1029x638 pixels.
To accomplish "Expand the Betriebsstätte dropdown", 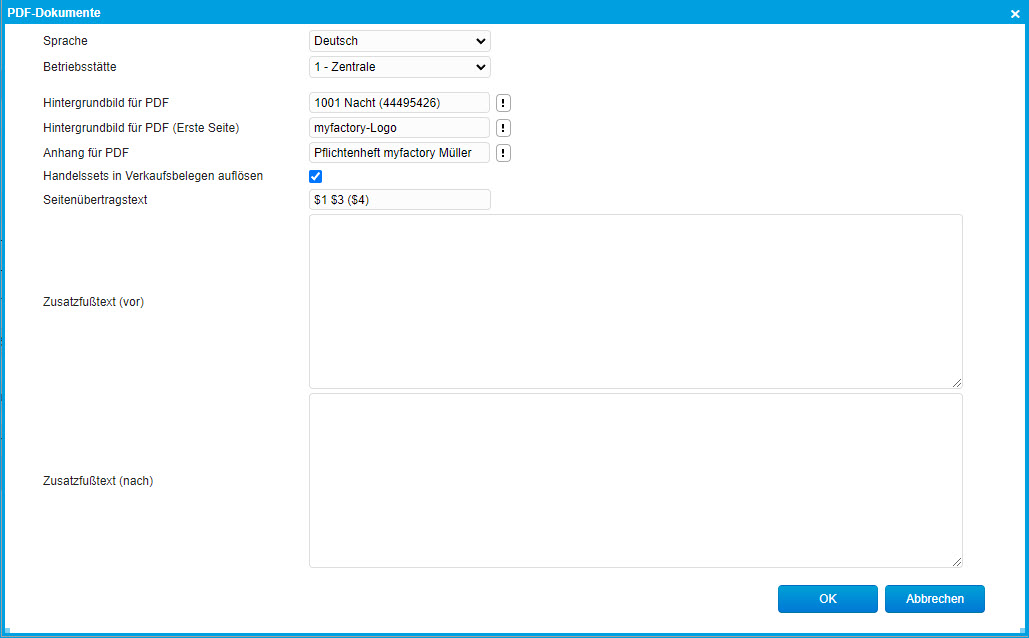I will (400, 67).
